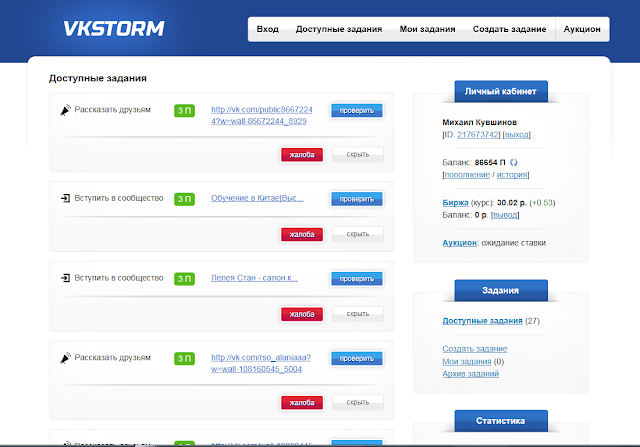Image resolution: width=640 pixels, height=447 pixels.
Task: Click проверить for the rso_alaniaaa task
Action: (357, 358)
